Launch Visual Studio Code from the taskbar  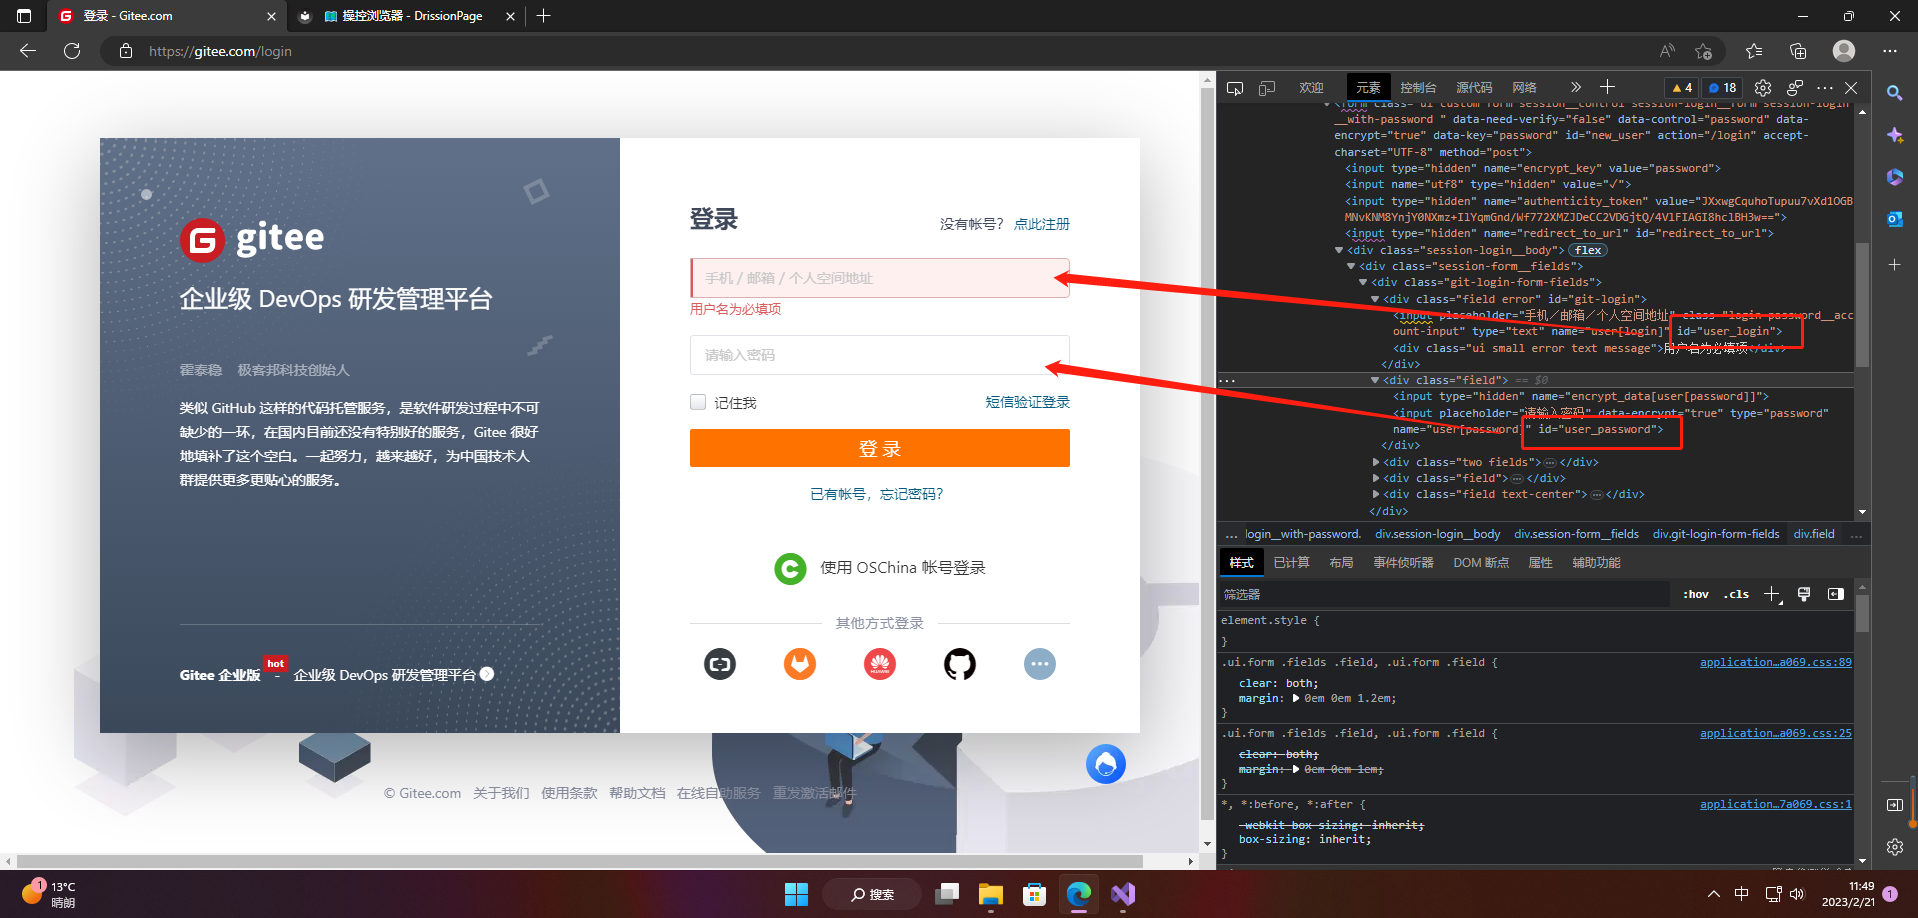pyautogui.click(x=1122, y=893)
